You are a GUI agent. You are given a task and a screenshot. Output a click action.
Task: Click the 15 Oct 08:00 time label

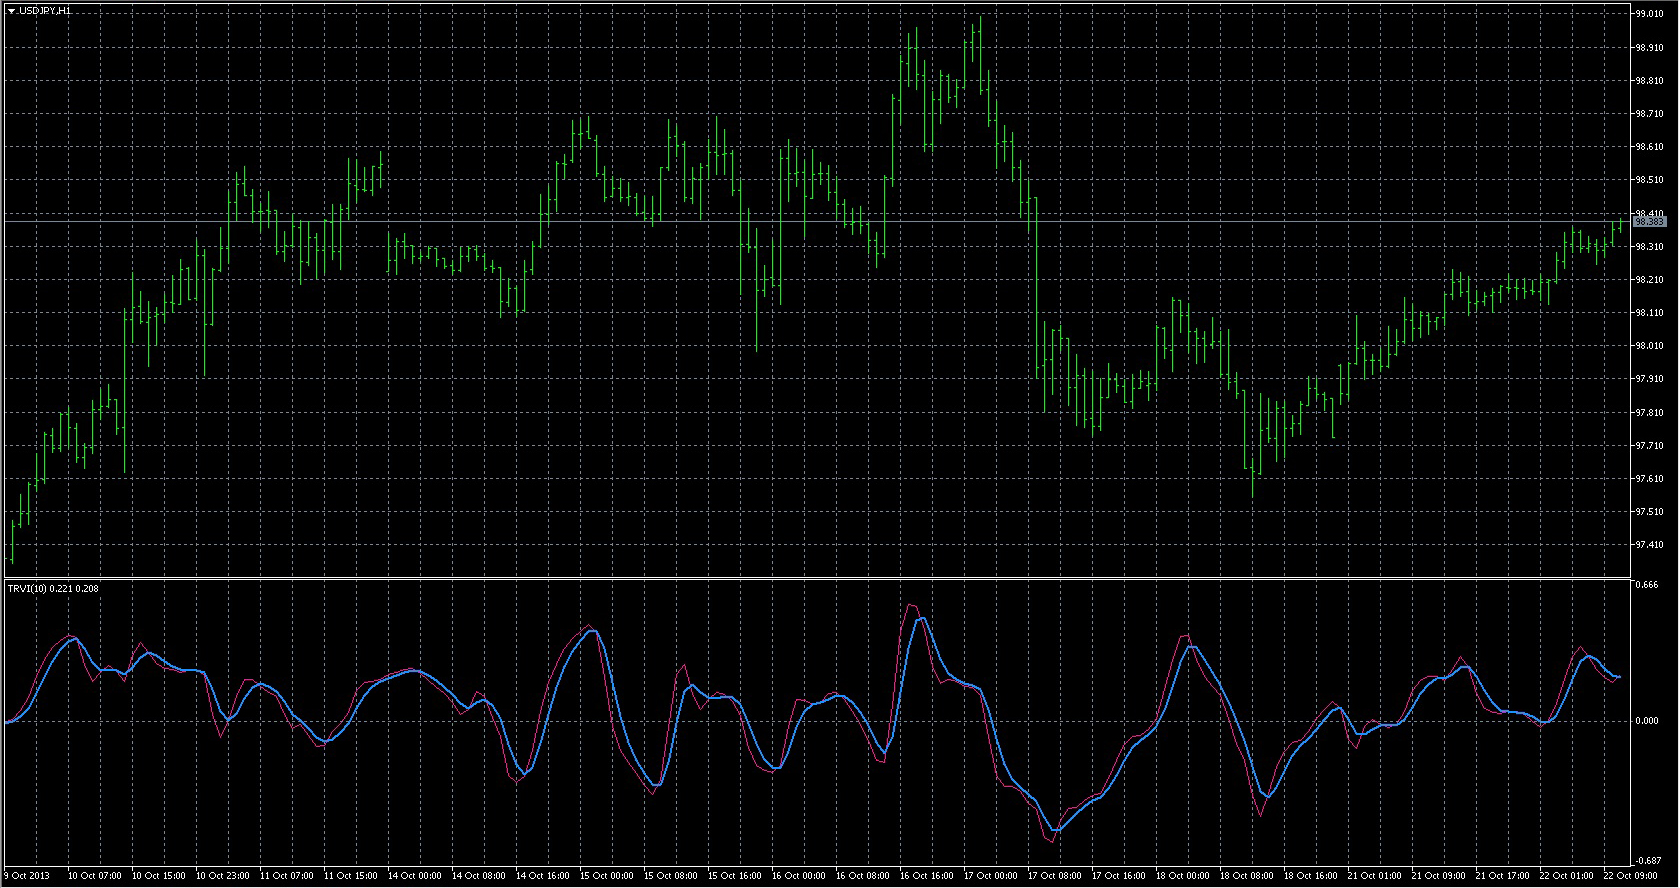pos(671,876)
